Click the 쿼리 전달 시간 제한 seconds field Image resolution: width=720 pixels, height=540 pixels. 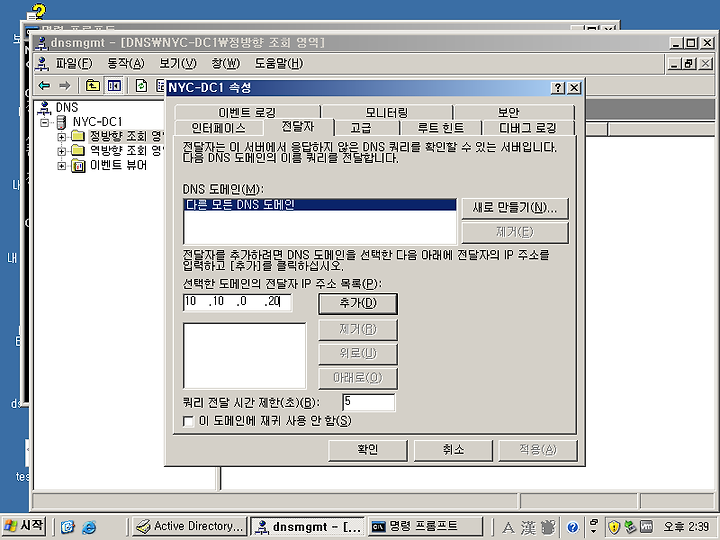tap(369, 402)
